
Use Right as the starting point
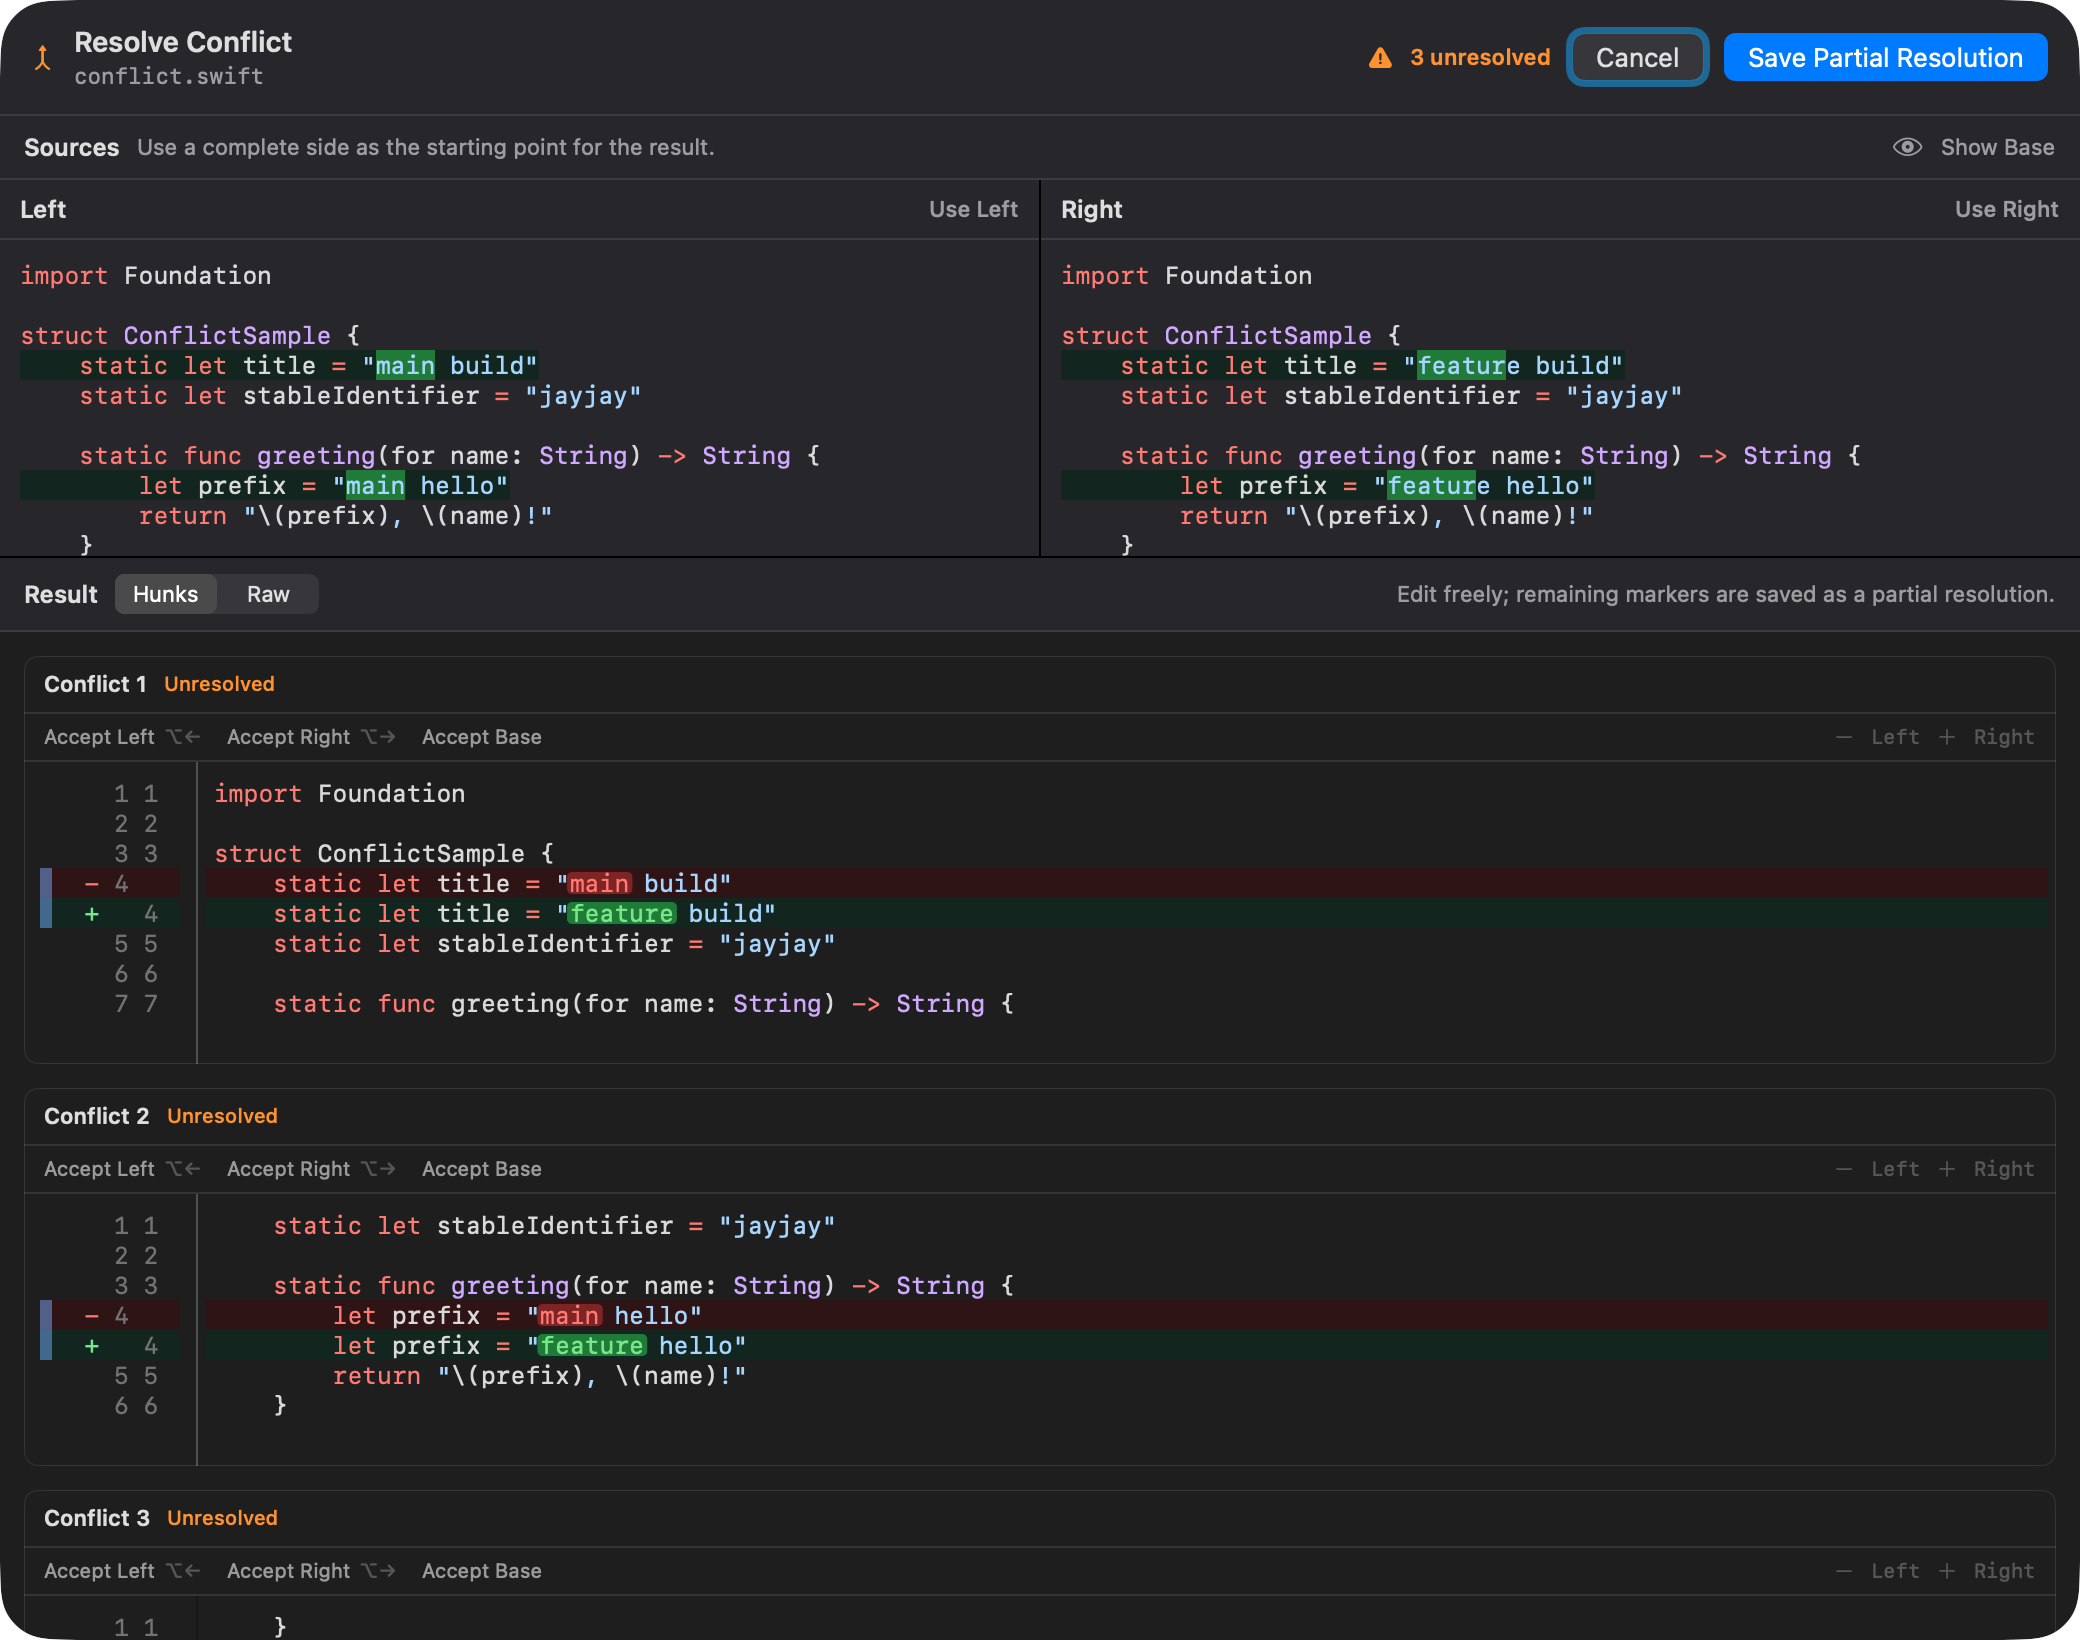click(2006, 209)
